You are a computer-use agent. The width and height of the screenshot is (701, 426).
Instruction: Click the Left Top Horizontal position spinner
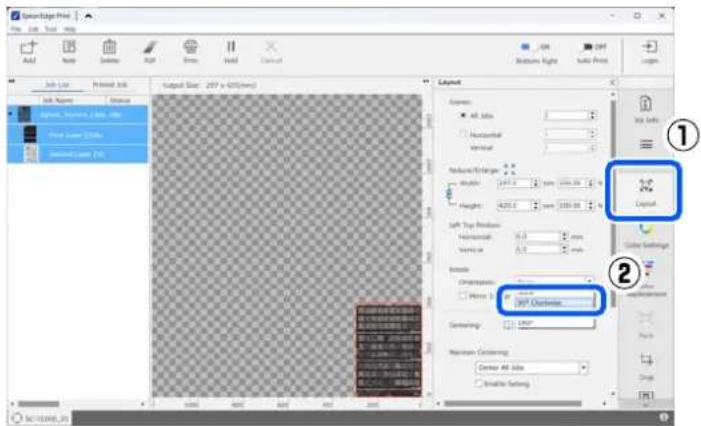[x=564, y=236]
